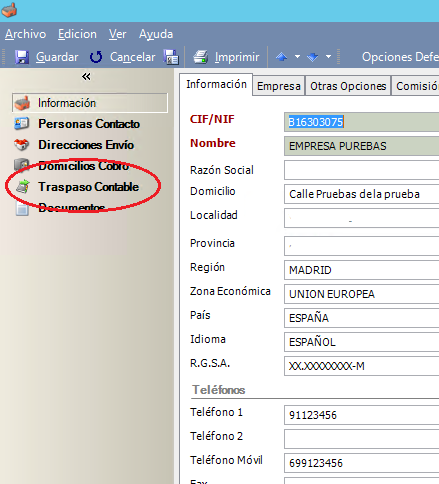Click the R.G.S.A. field
The height and width of the screenshot is (484, 439).
362,366
